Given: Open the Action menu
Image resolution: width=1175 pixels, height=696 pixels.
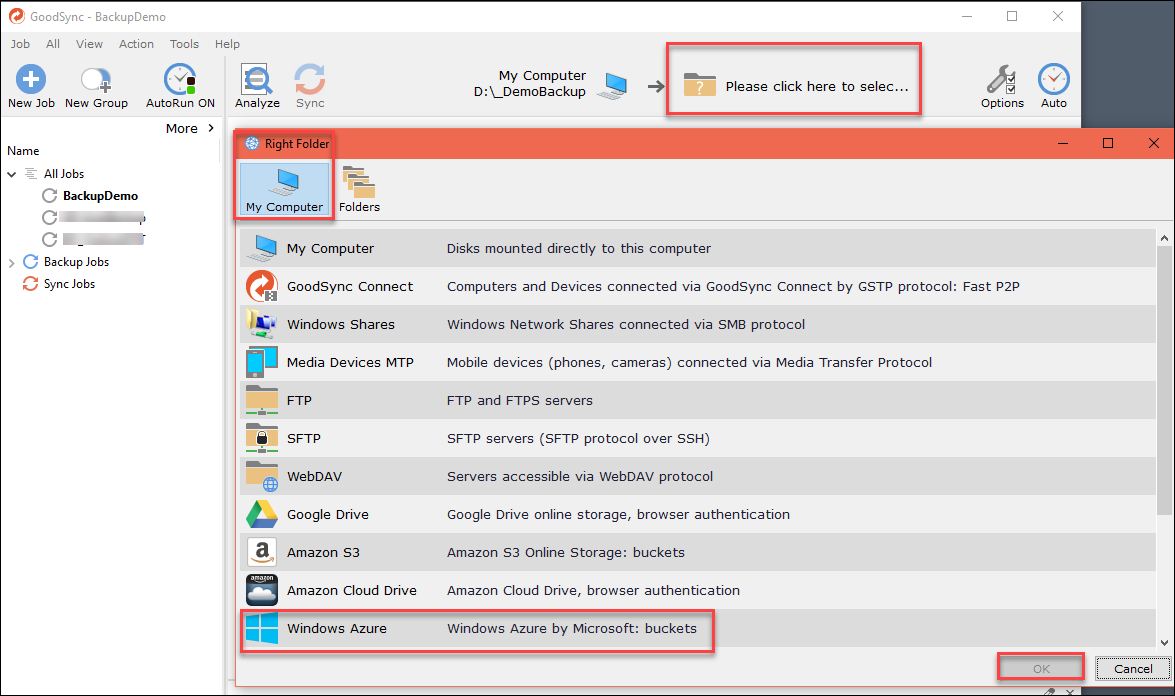Looking at the screenshot, I should (x=136, y=43).
